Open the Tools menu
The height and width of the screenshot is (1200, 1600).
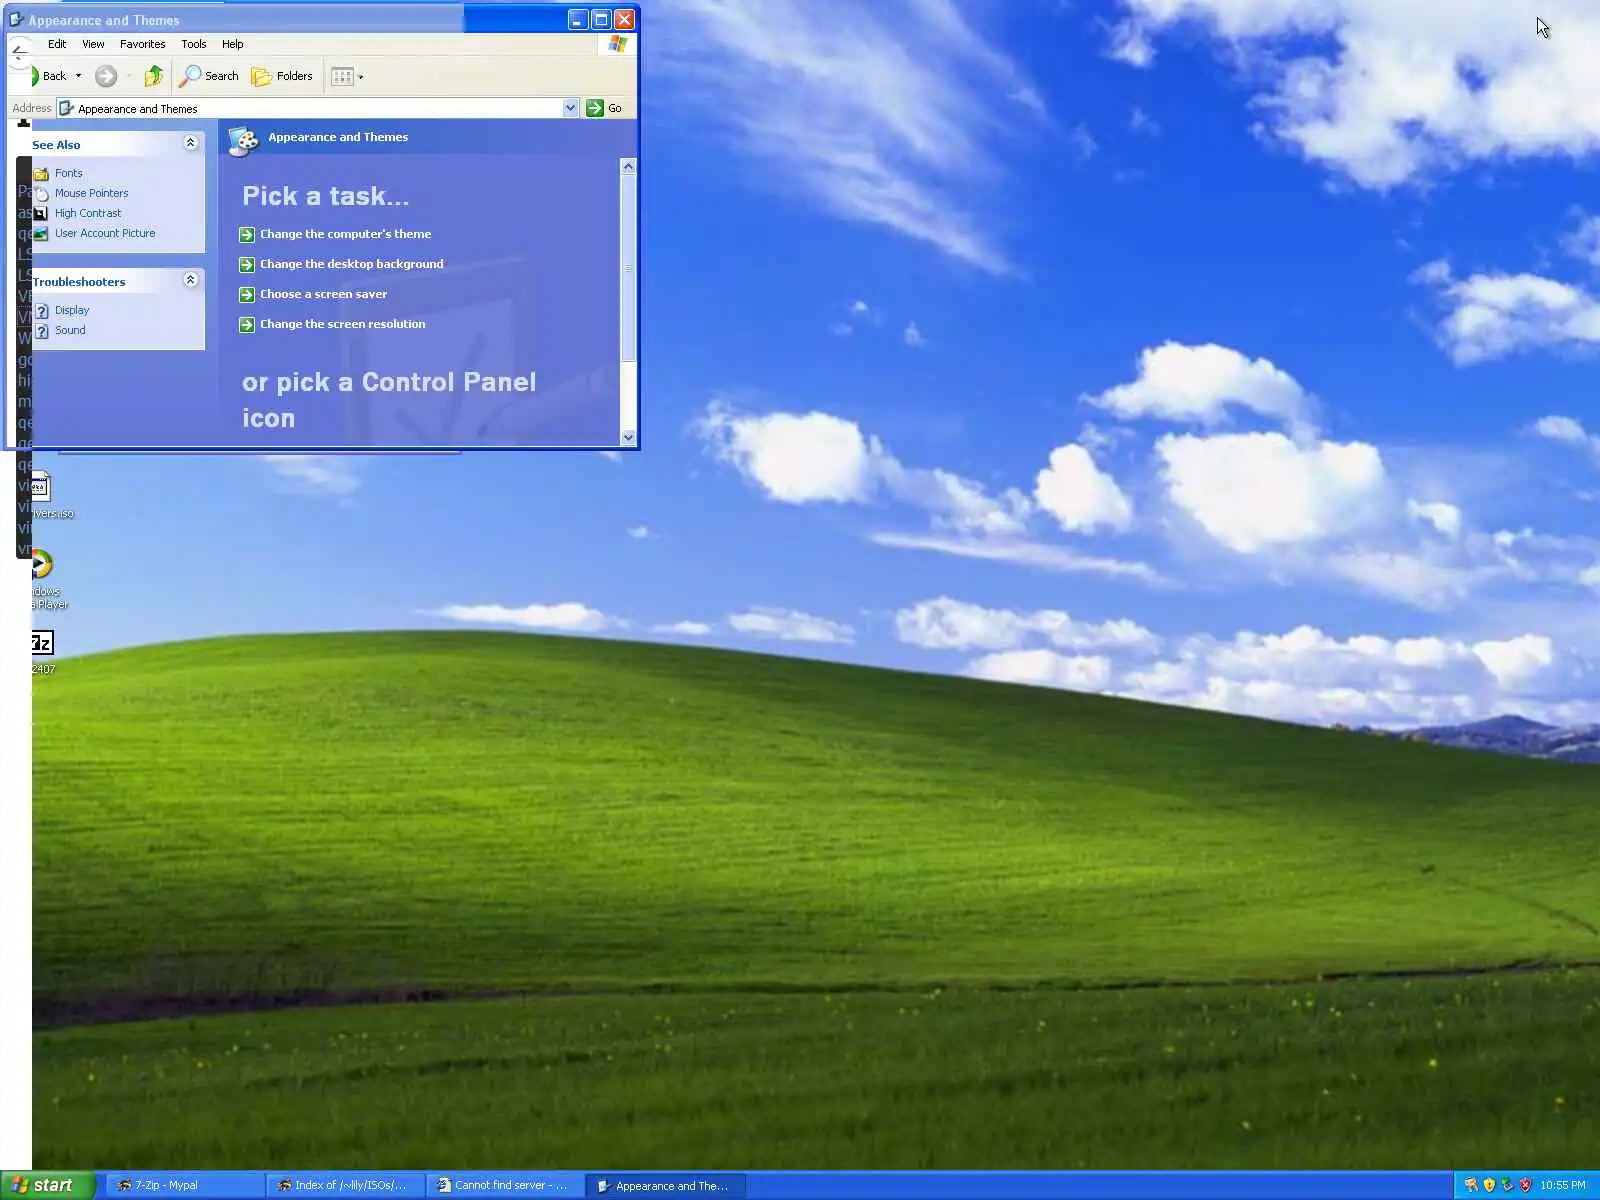click(194, 44)
